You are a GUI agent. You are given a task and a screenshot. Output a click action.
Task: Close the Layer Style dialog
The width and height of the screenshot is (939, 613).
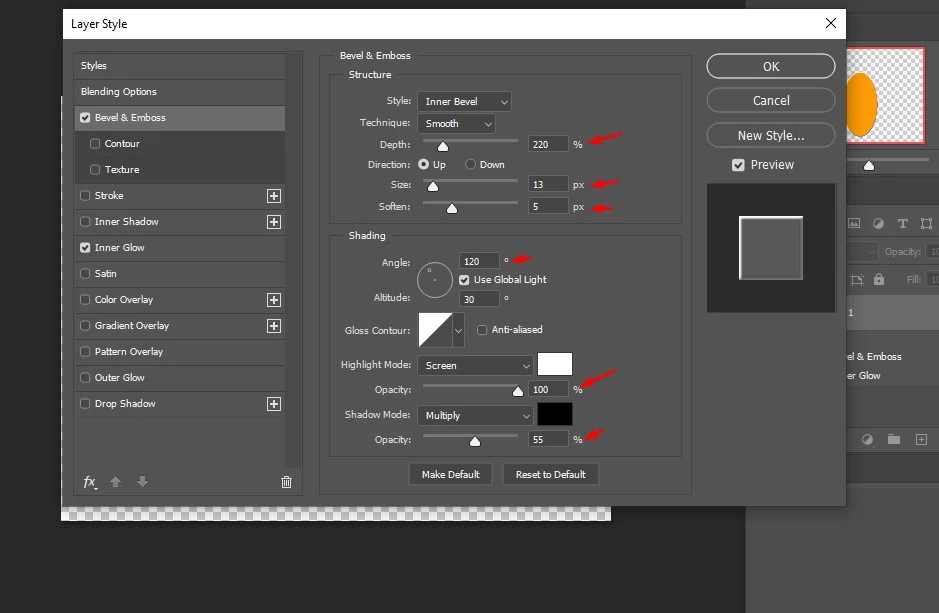click(831, 23)
